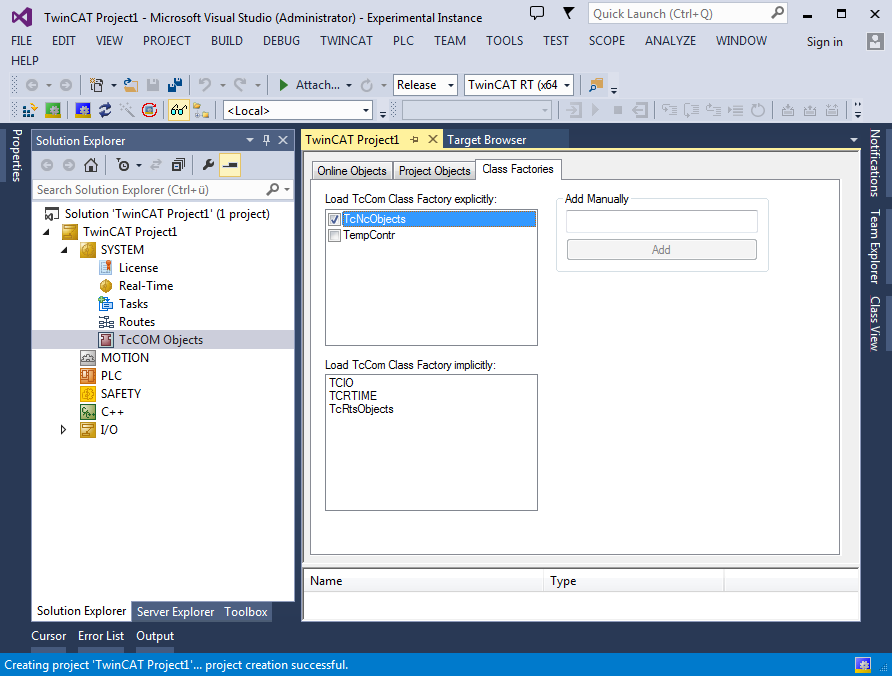Click the Build 4024.0 Loaded icon in status bar
The image size is (892, 676).
(862, 665)
